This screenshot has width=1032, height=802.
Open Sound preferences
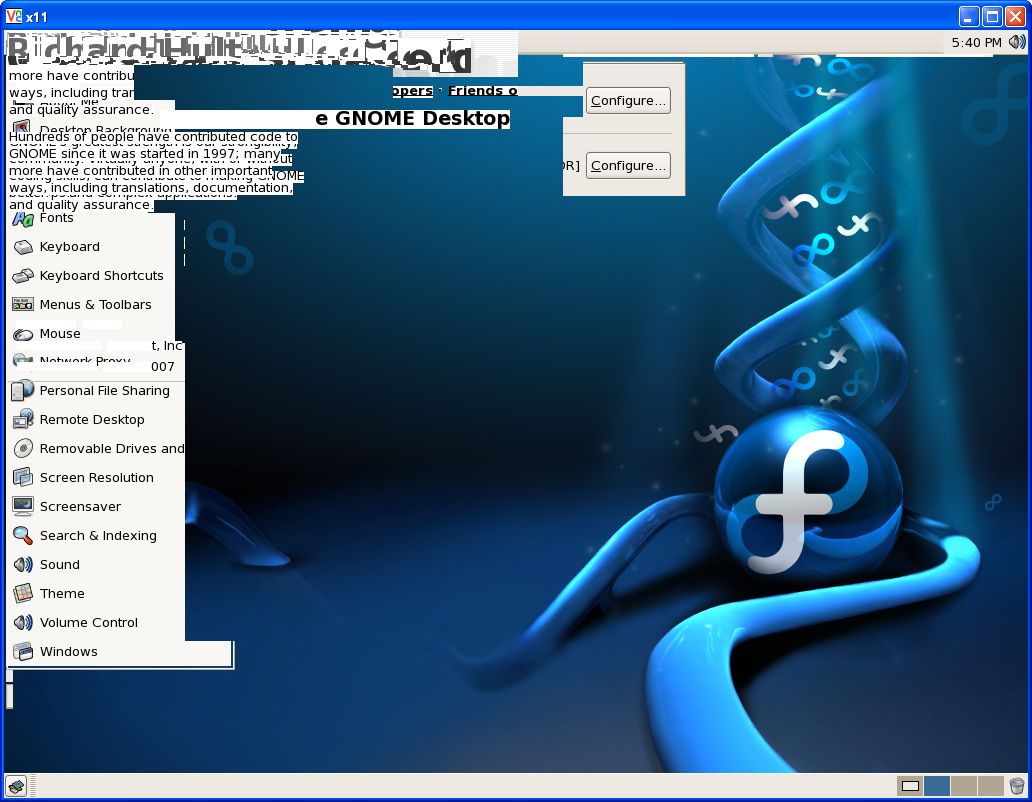59,565
